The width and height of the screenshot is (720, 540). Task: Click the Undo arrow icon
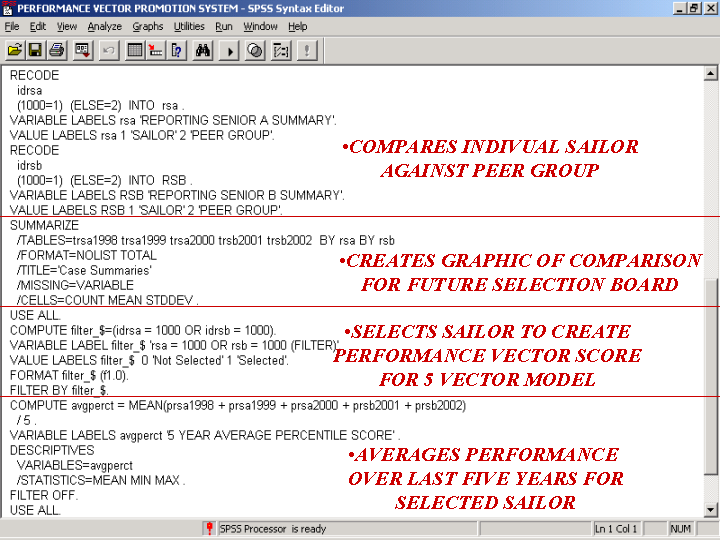tap(108, 50)
